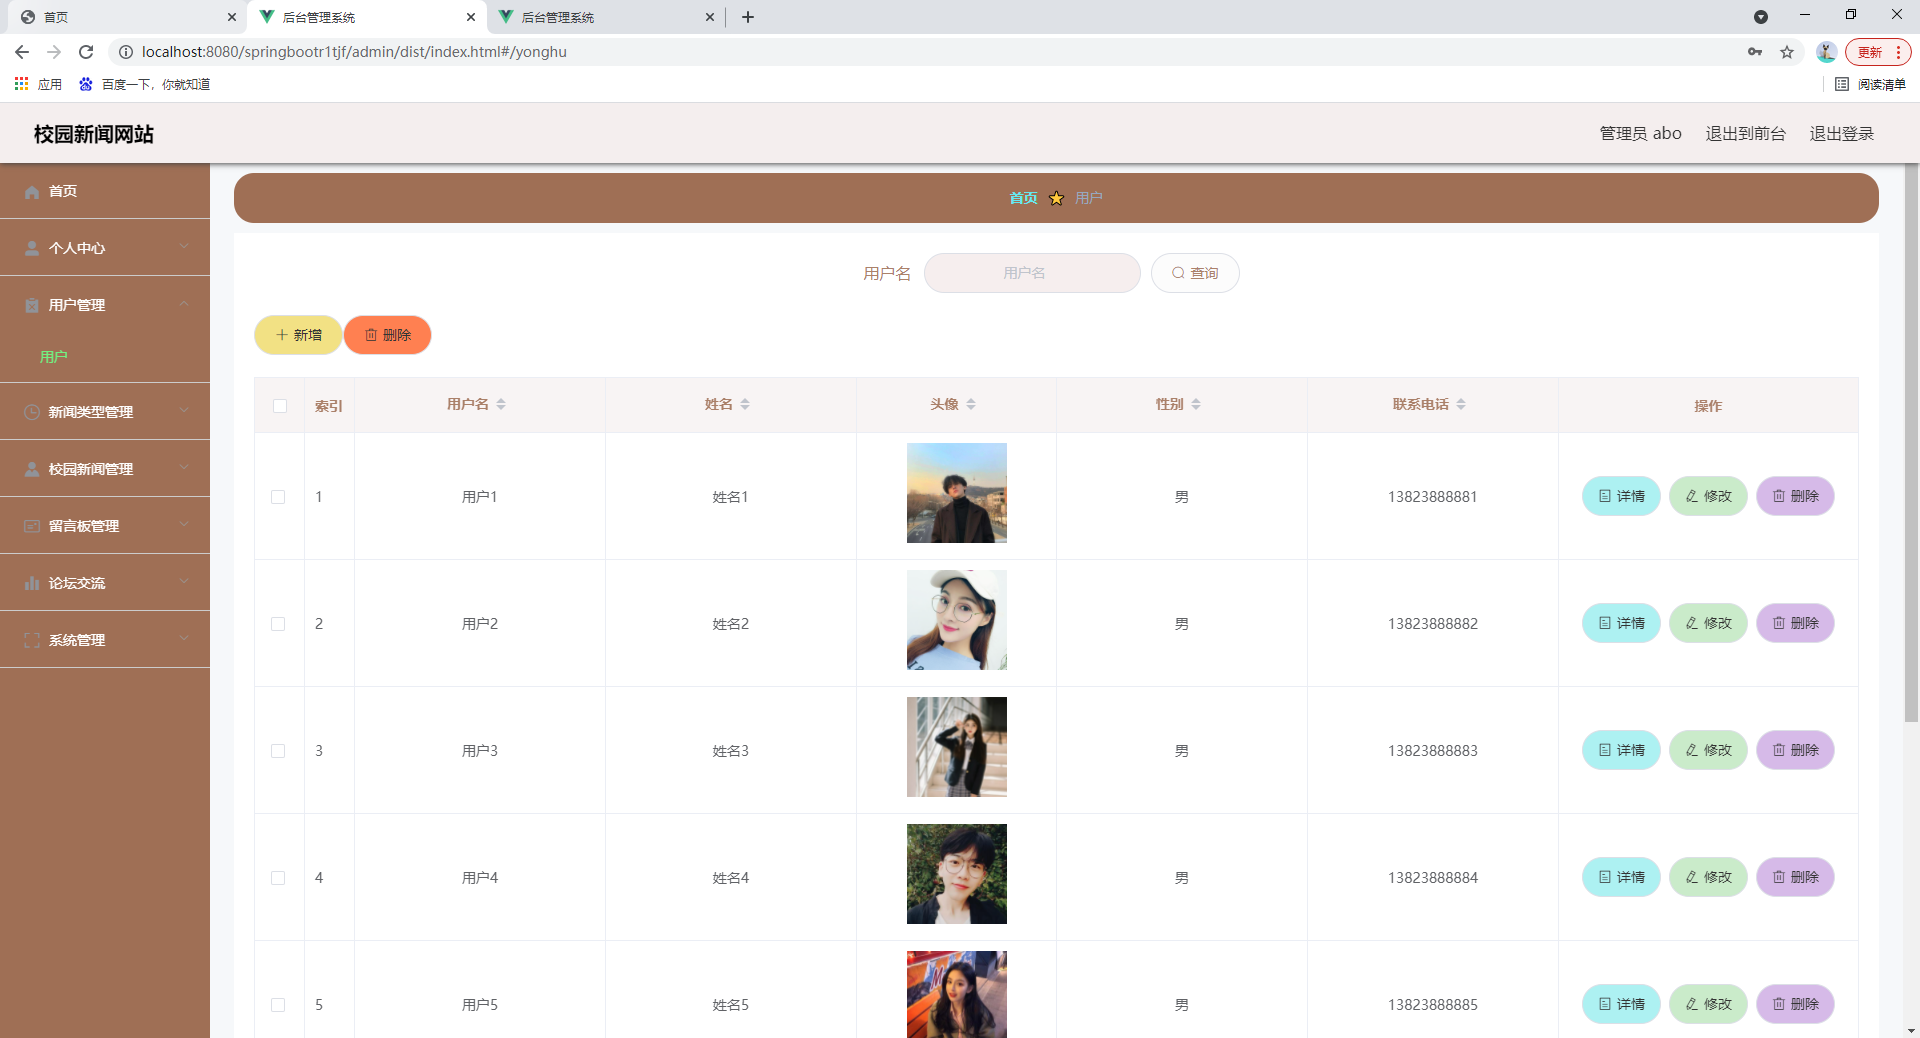Screen dimensions: 1920x1038
Task: Check the row for 用户1
Action: (278, 497)
